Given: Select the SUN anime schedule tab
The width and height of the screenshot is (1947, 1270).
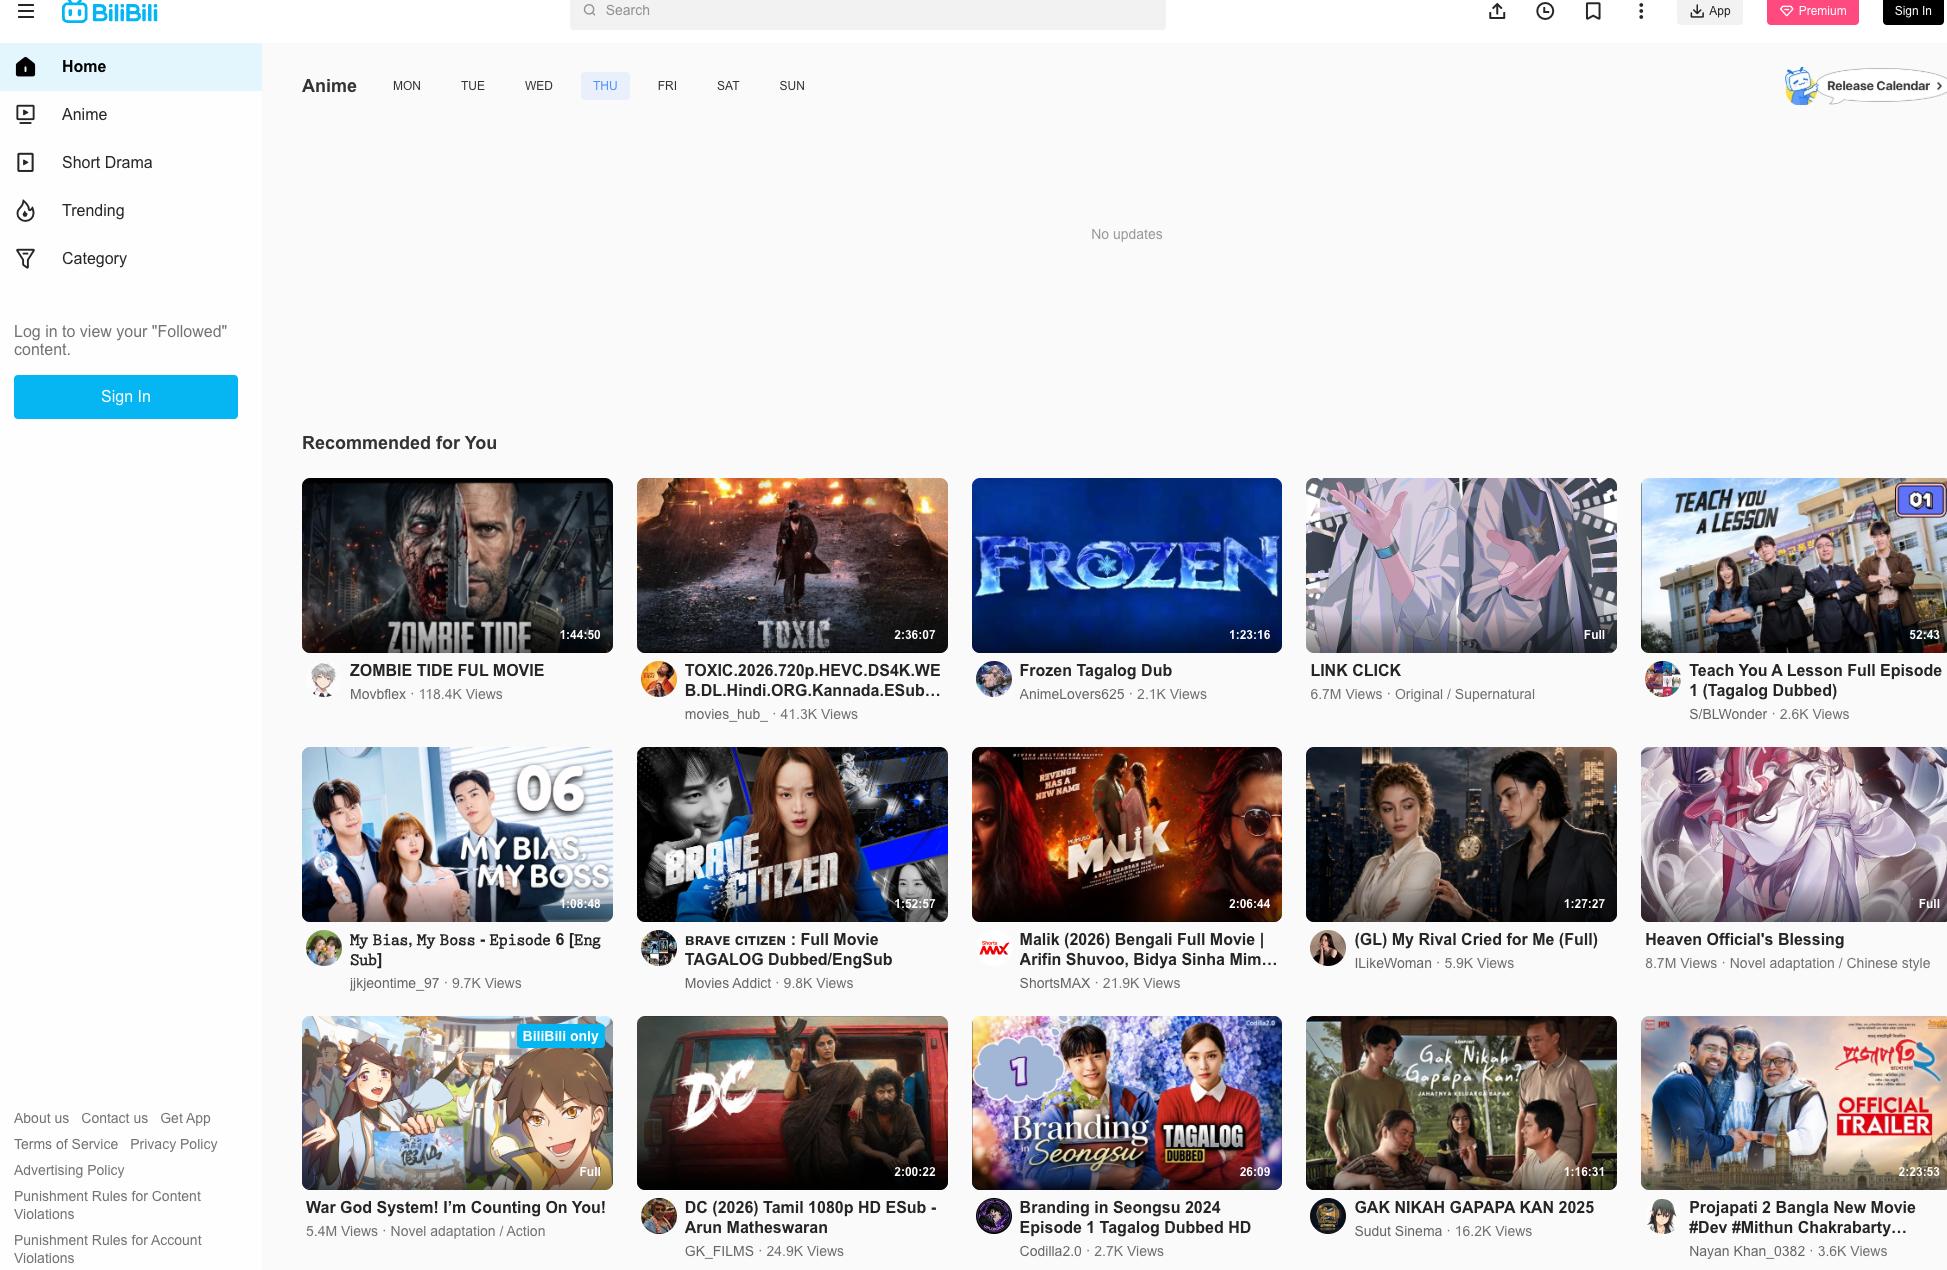Looking at the screenshot, I should click(792, 86).
